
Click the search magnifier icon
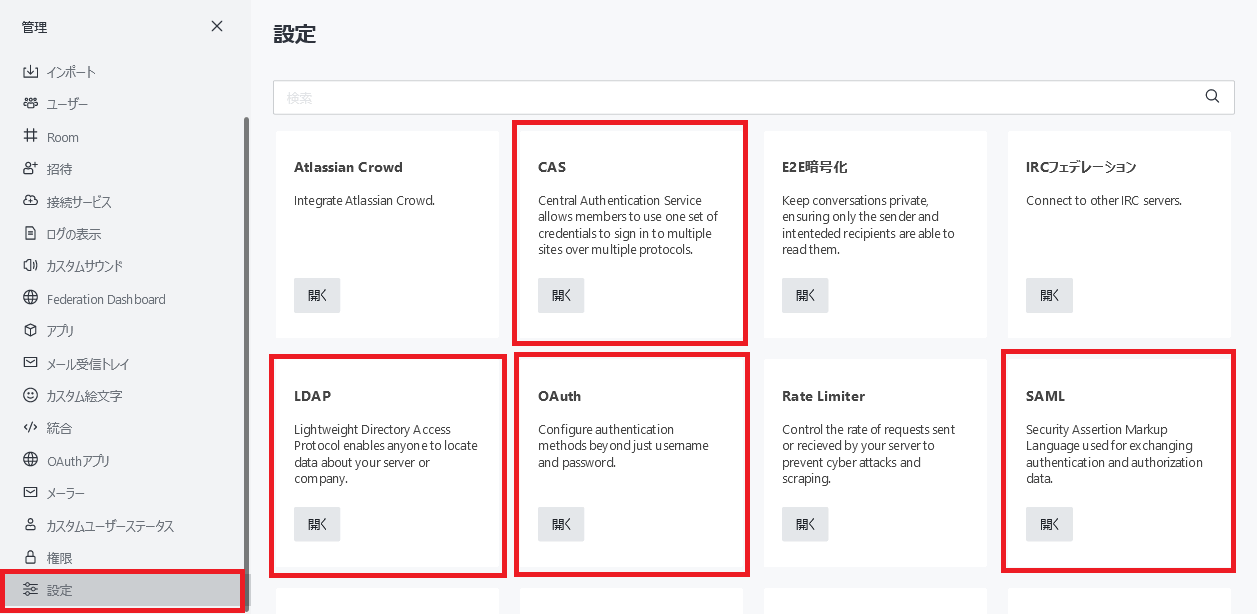(x=1212, y=97)
